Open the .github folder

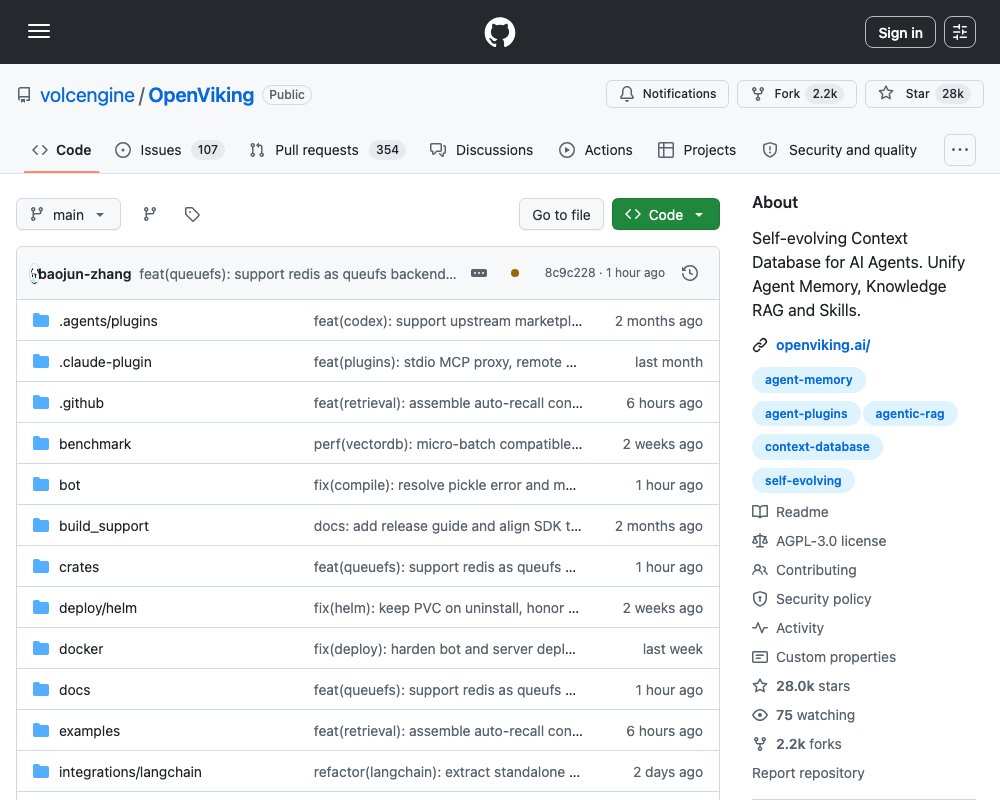click(x=81, y=403)
